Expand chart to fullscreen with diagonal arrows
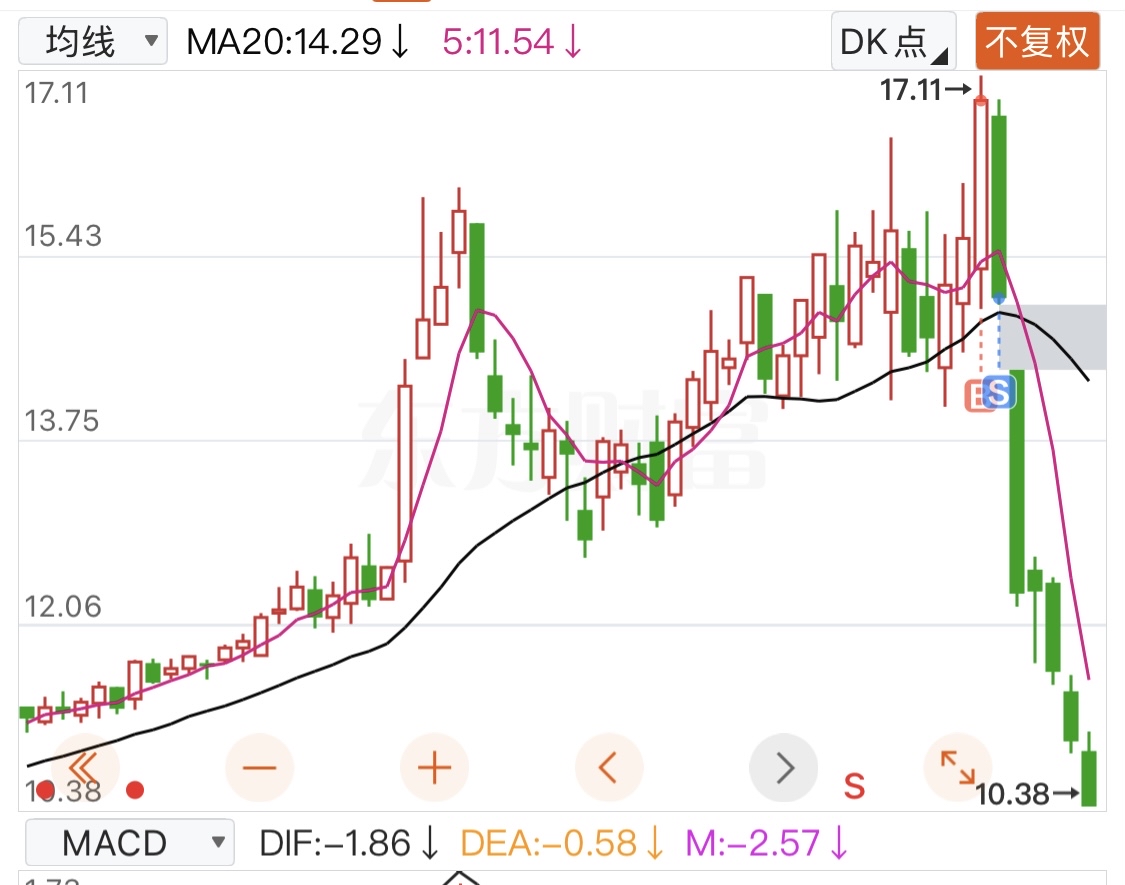This screenshot has width=1125, height=885. pyautogui.click(x=958, y=767)
